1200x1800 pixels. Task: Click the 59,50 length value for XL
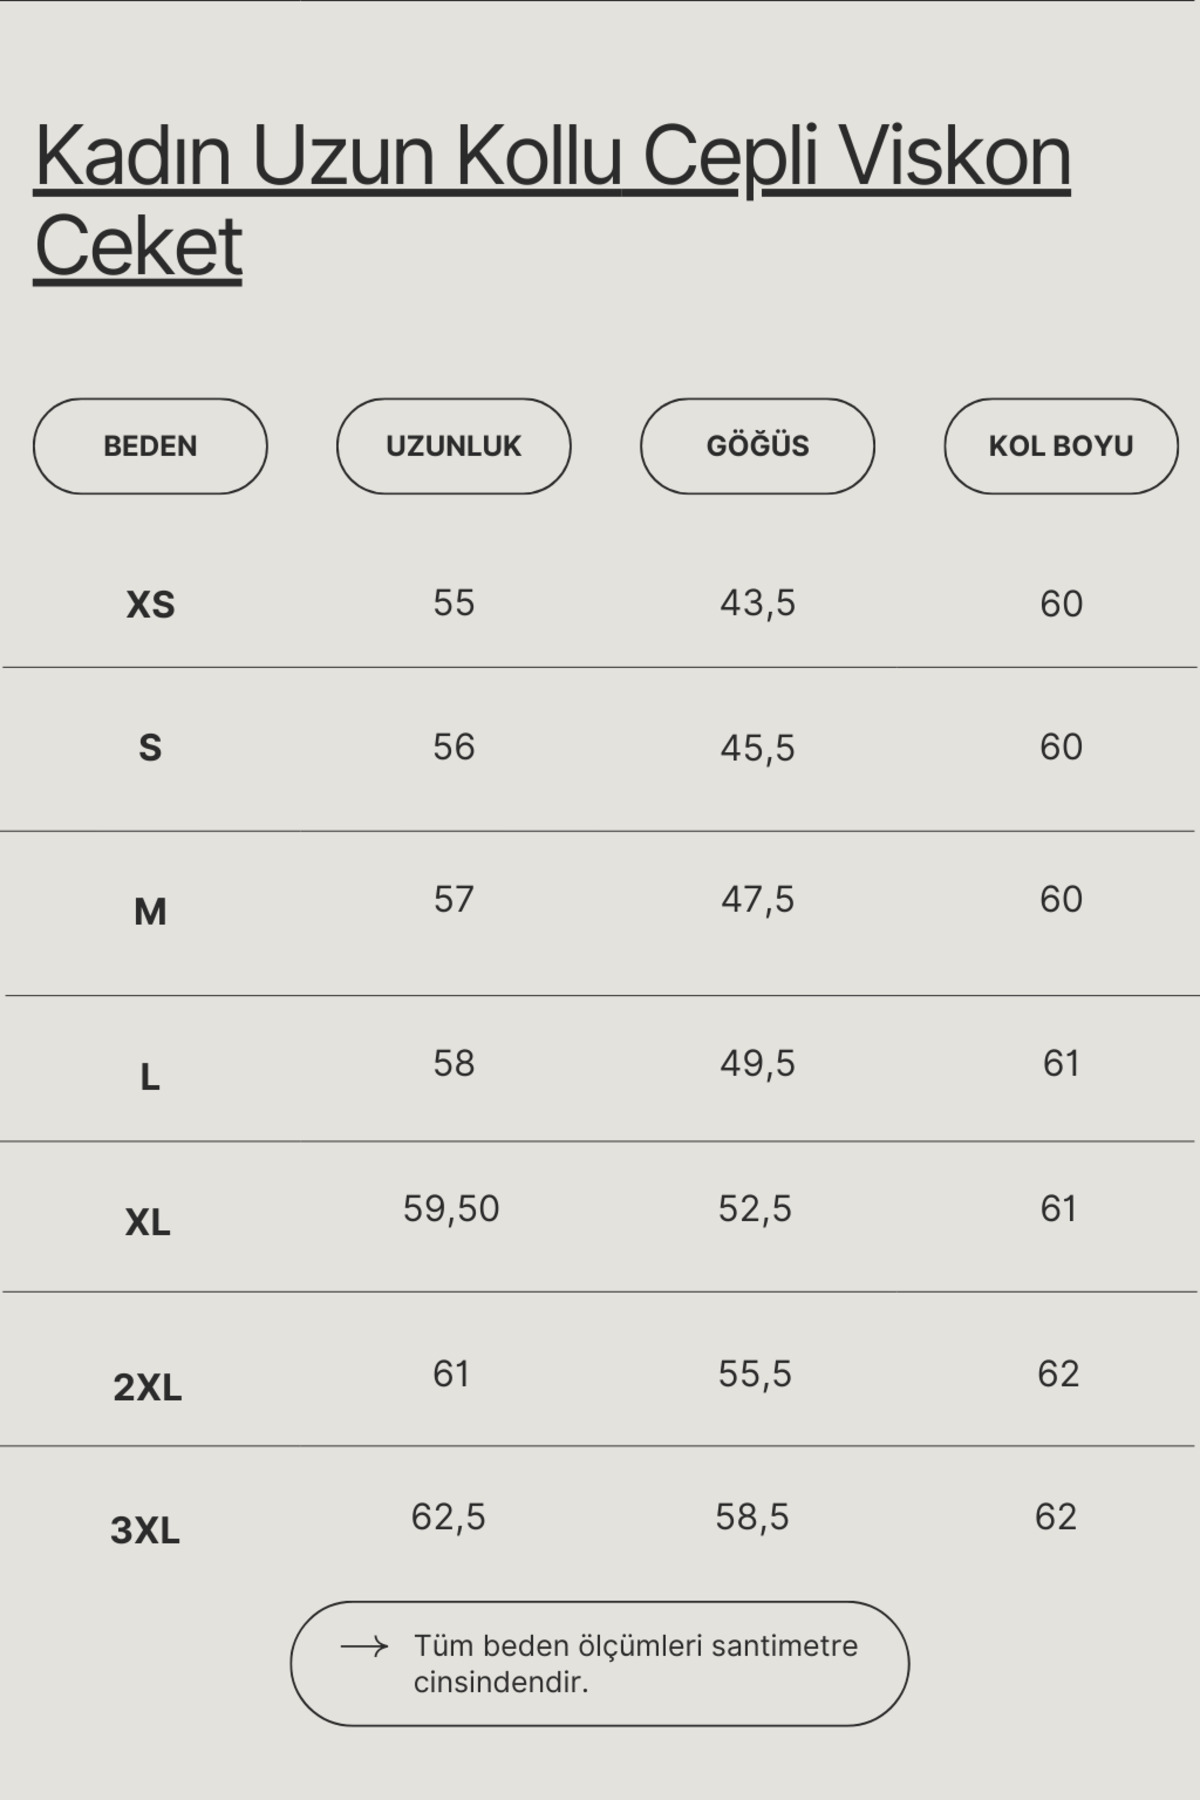point(451,1209)
